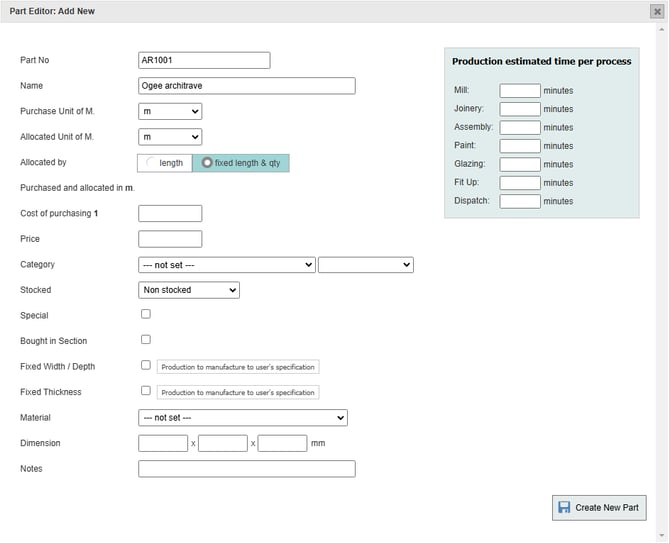Click the Create New Part button
The width and height of the screenshot is (670, 544).
tap(599, 507)
